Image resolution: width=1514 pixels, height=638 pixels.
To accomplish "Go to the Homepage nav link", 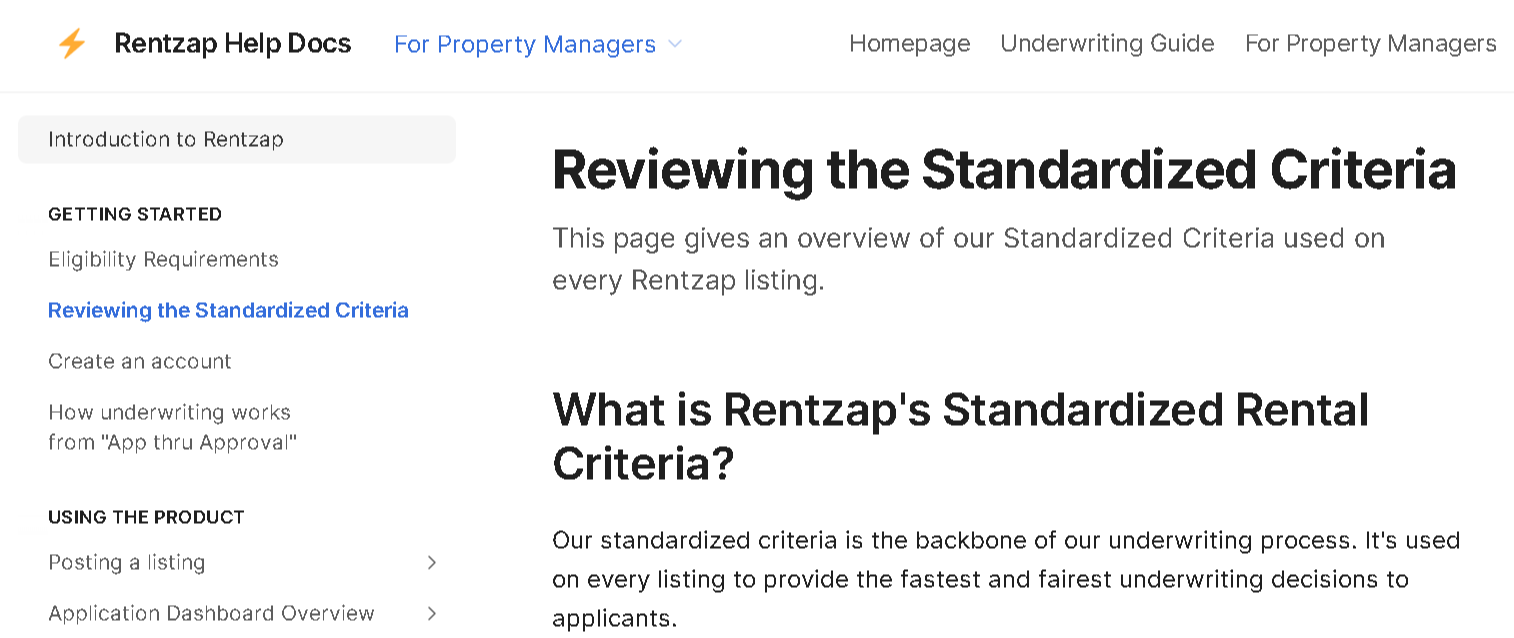I will pos(909,44).
